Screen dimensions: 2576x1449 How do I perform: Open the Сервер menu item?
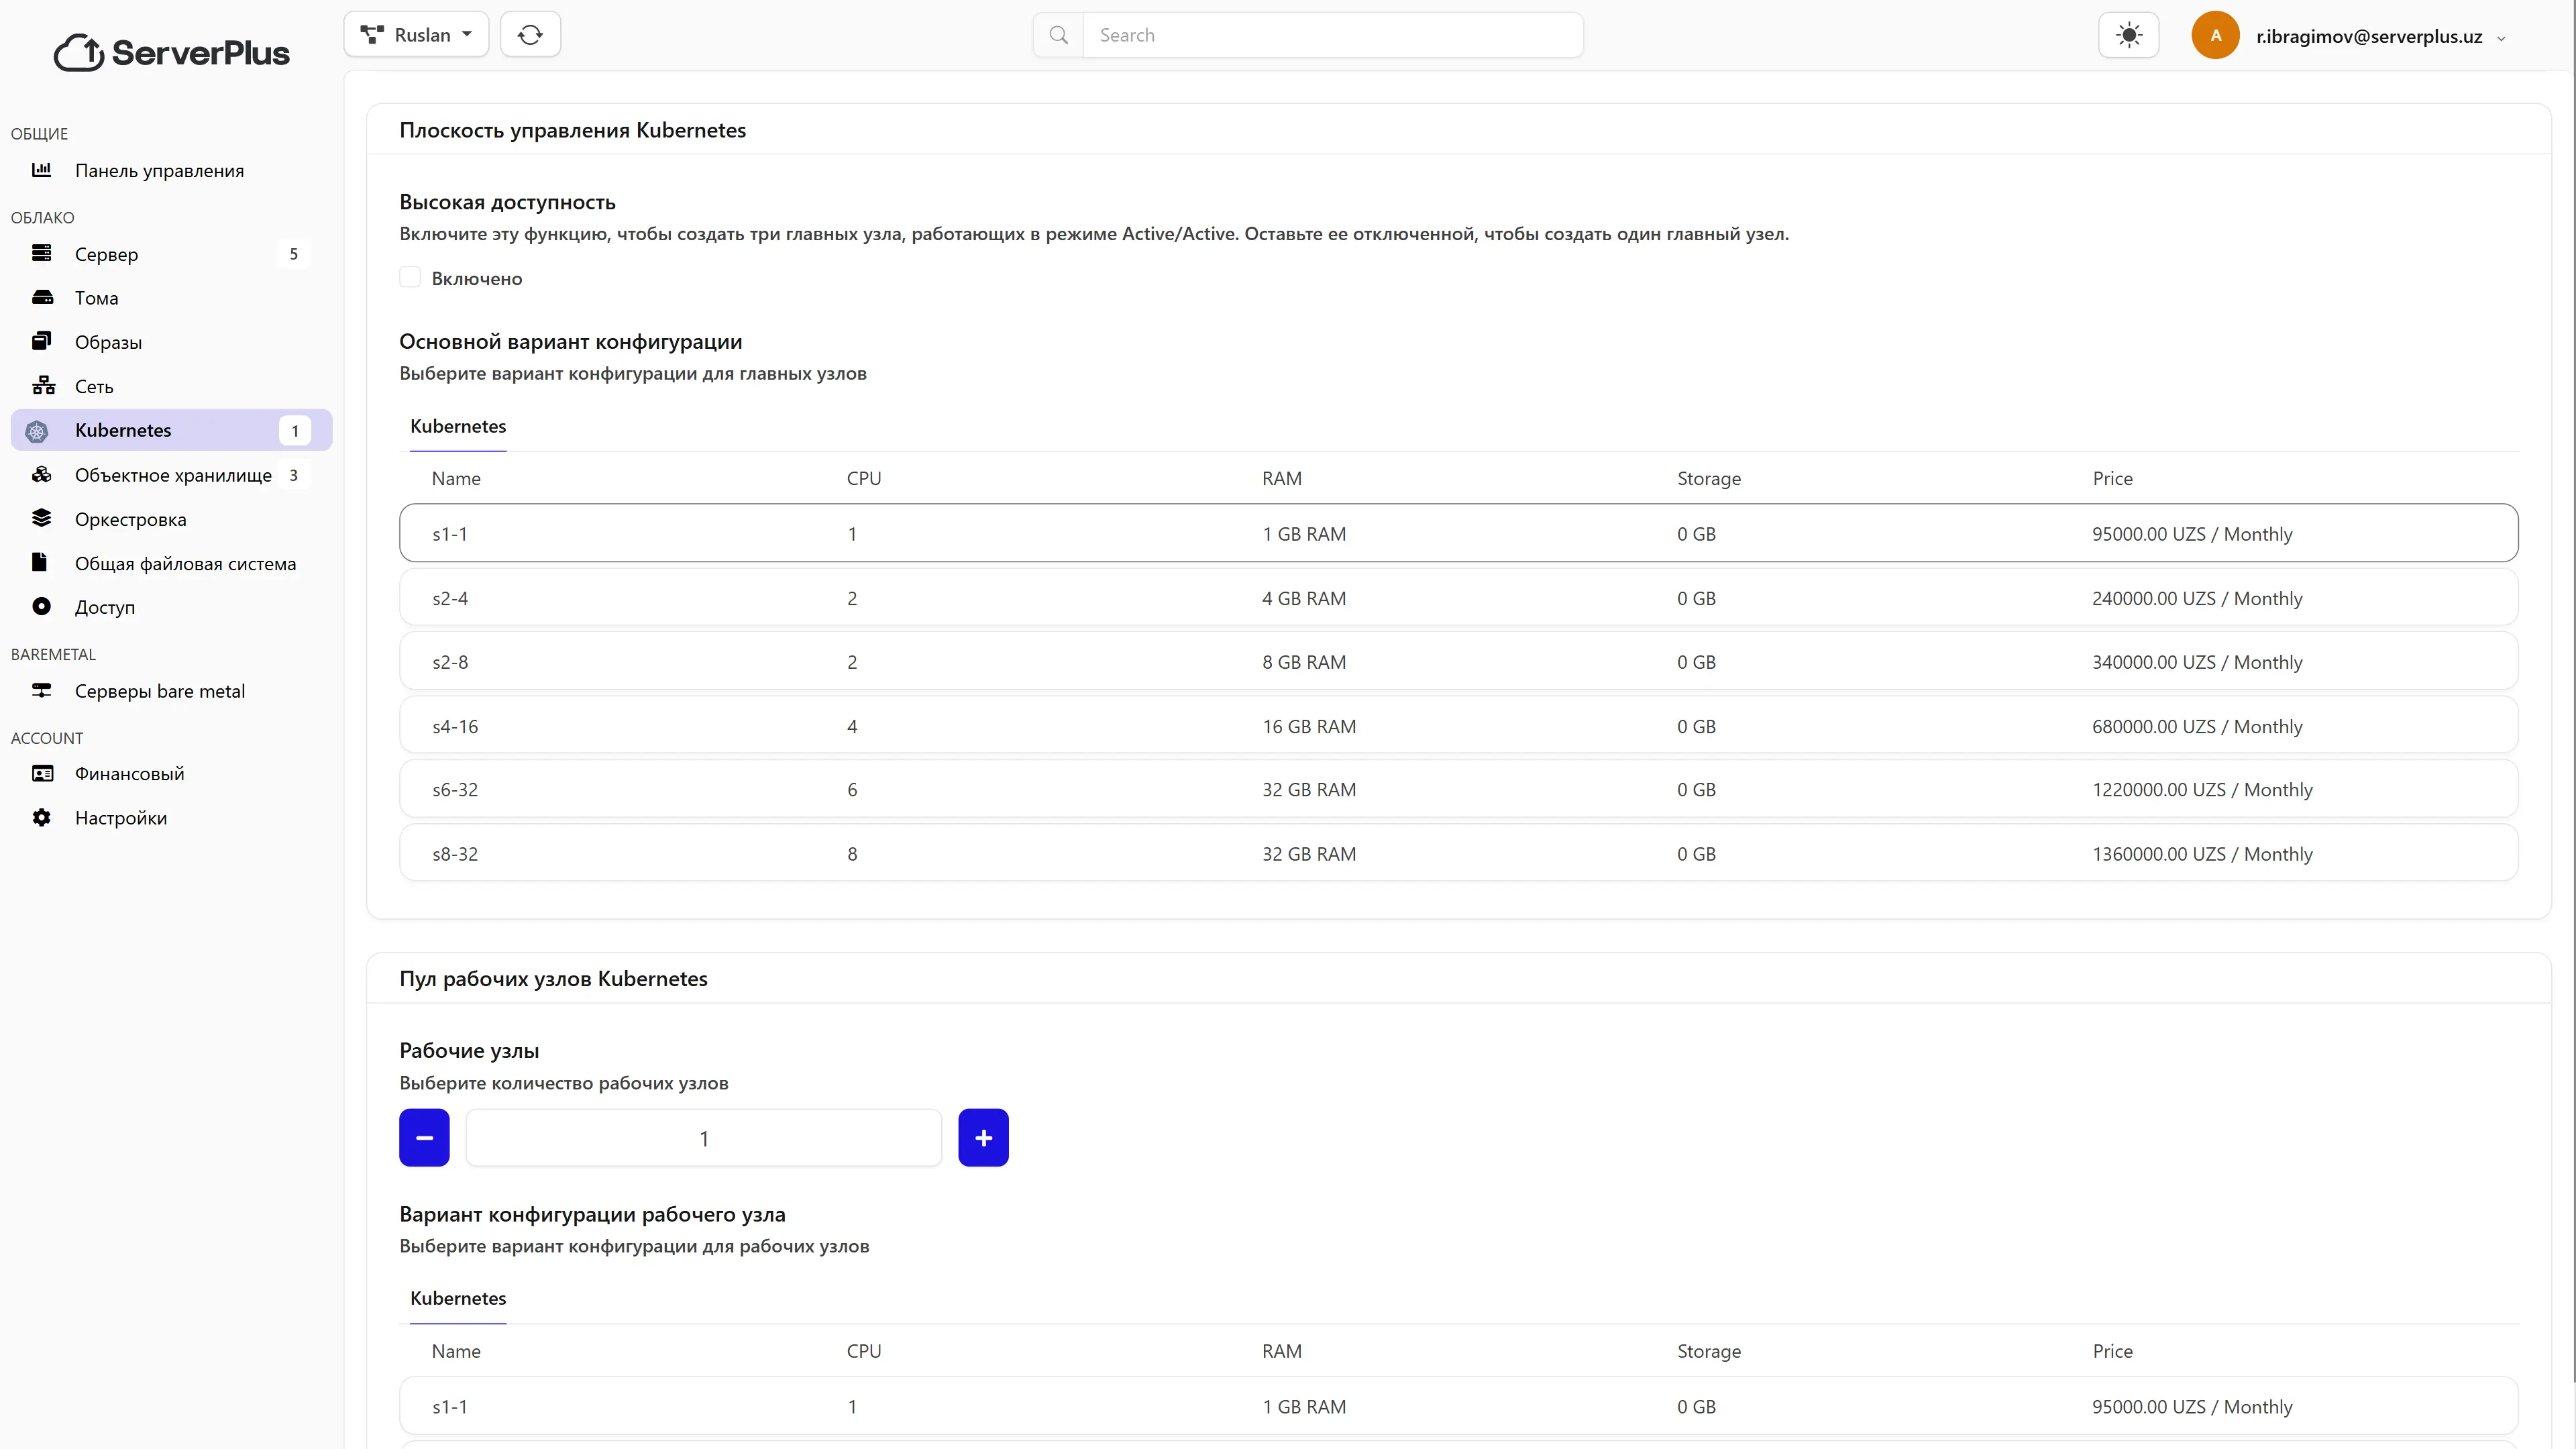coord(106,254)
